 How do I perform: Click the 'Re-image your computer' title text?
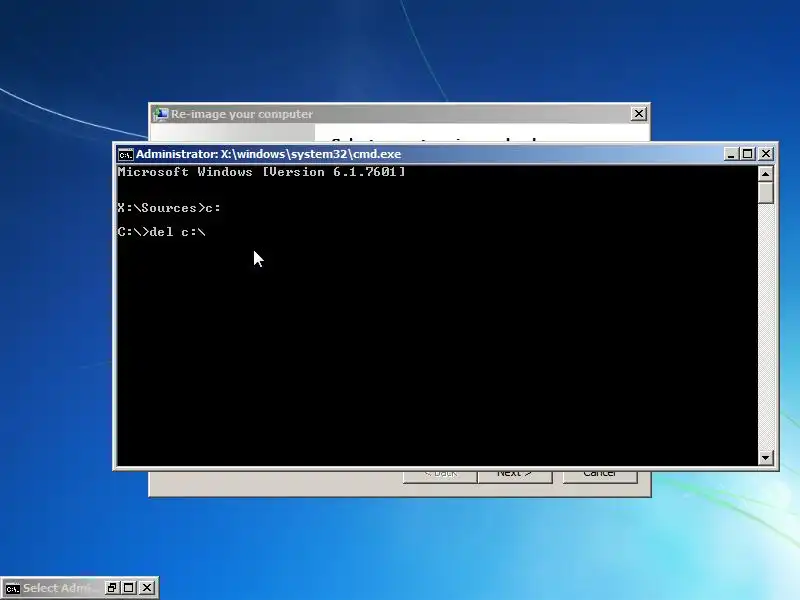point(242,114)
